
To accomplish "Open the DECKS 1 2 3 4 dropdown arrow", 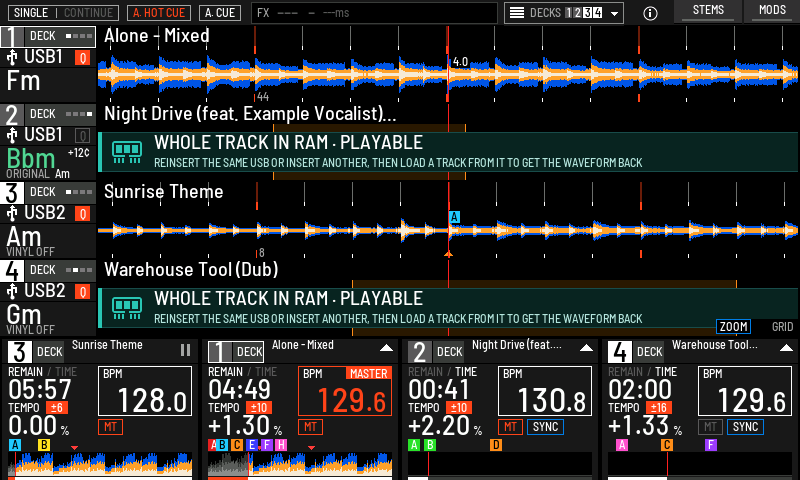I will click(614, 14).
